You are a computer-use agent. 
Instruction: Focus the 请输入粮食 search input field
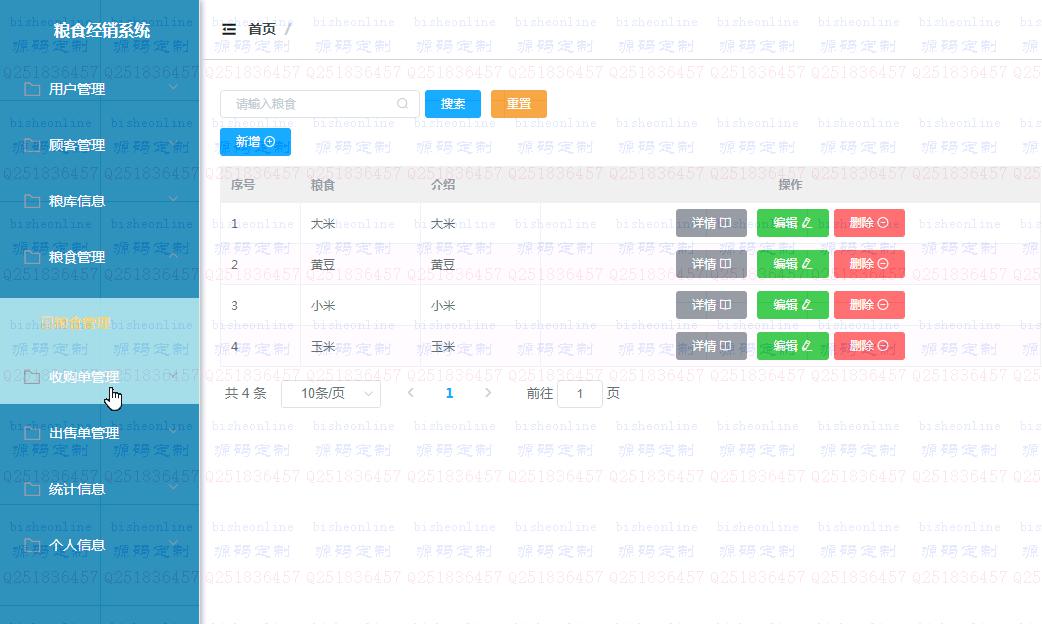tap(320, 104)
